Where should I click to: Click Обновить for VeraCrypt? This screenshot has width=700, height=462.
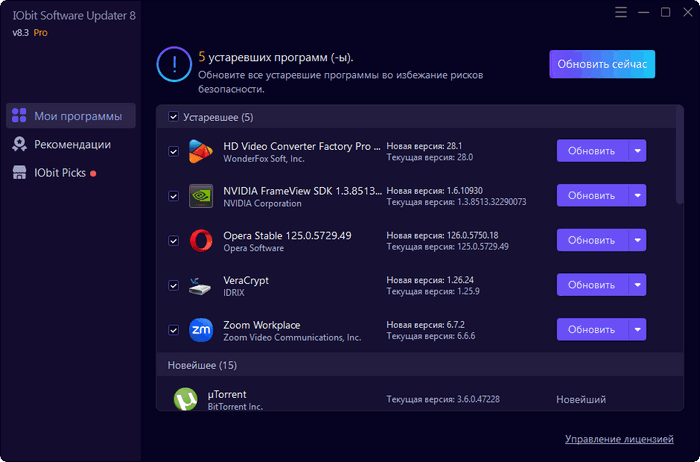click(x=592, y=285)
